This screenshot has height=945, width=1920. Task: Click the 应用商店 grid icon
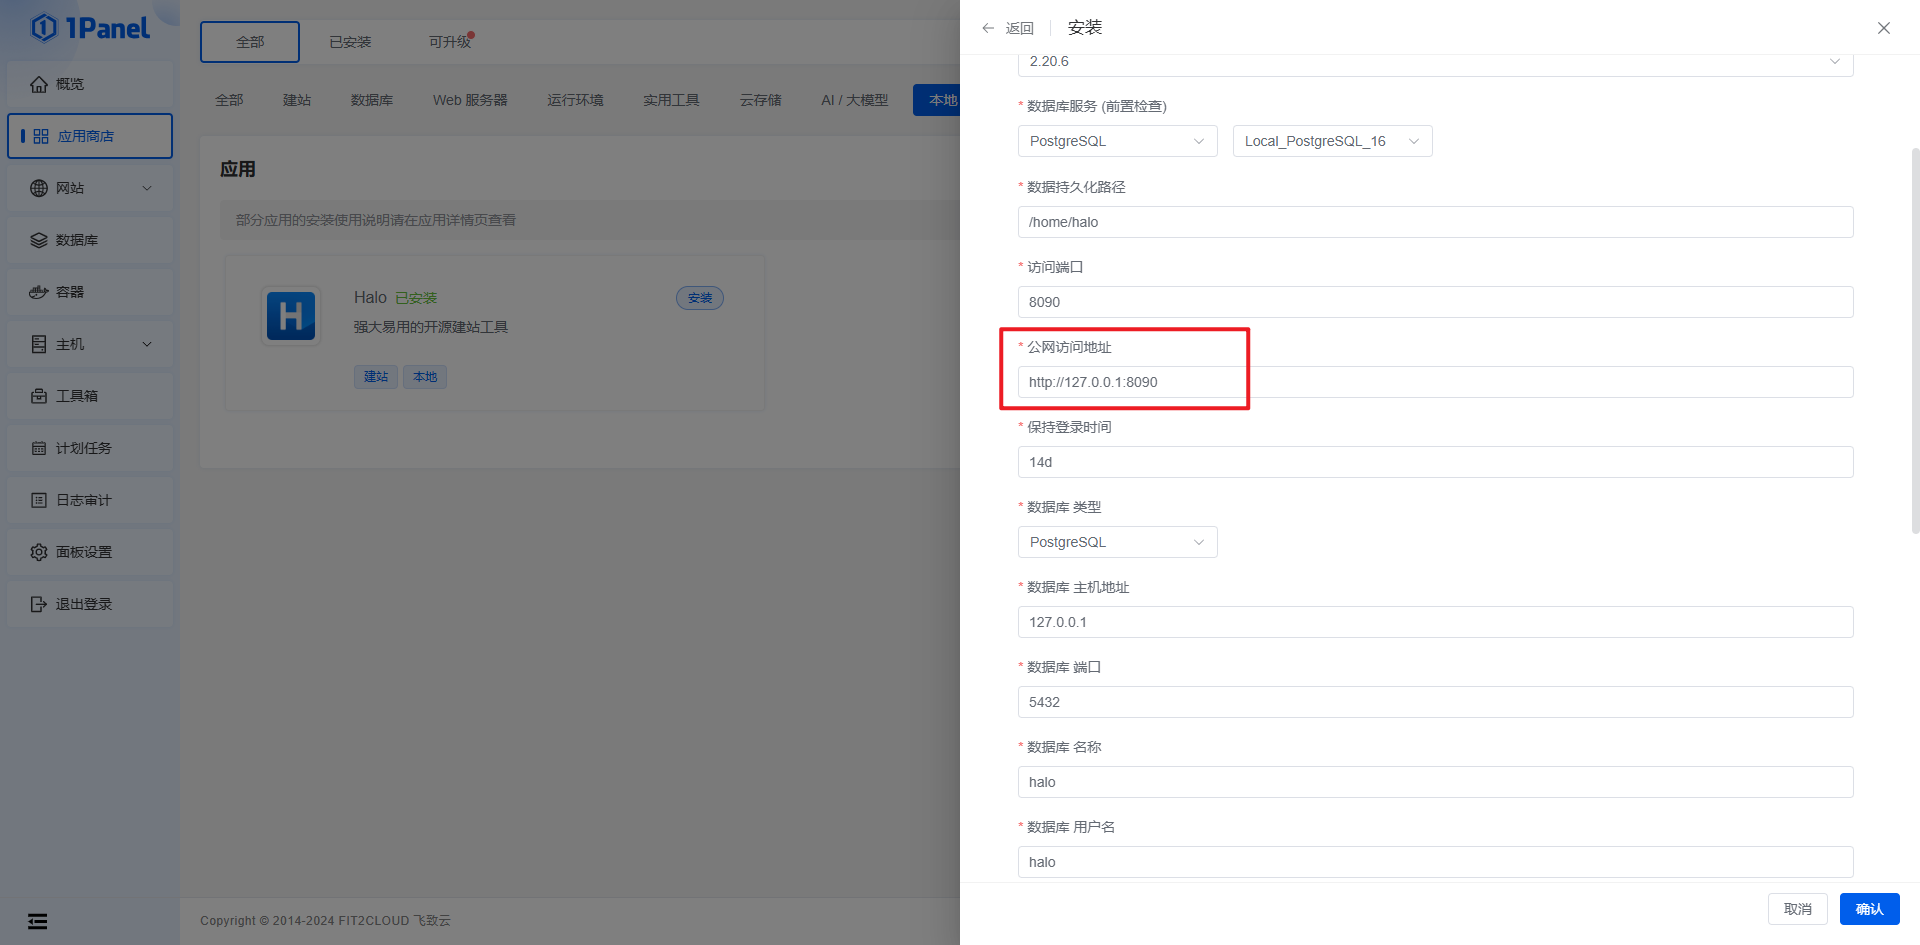click(41, 136)
